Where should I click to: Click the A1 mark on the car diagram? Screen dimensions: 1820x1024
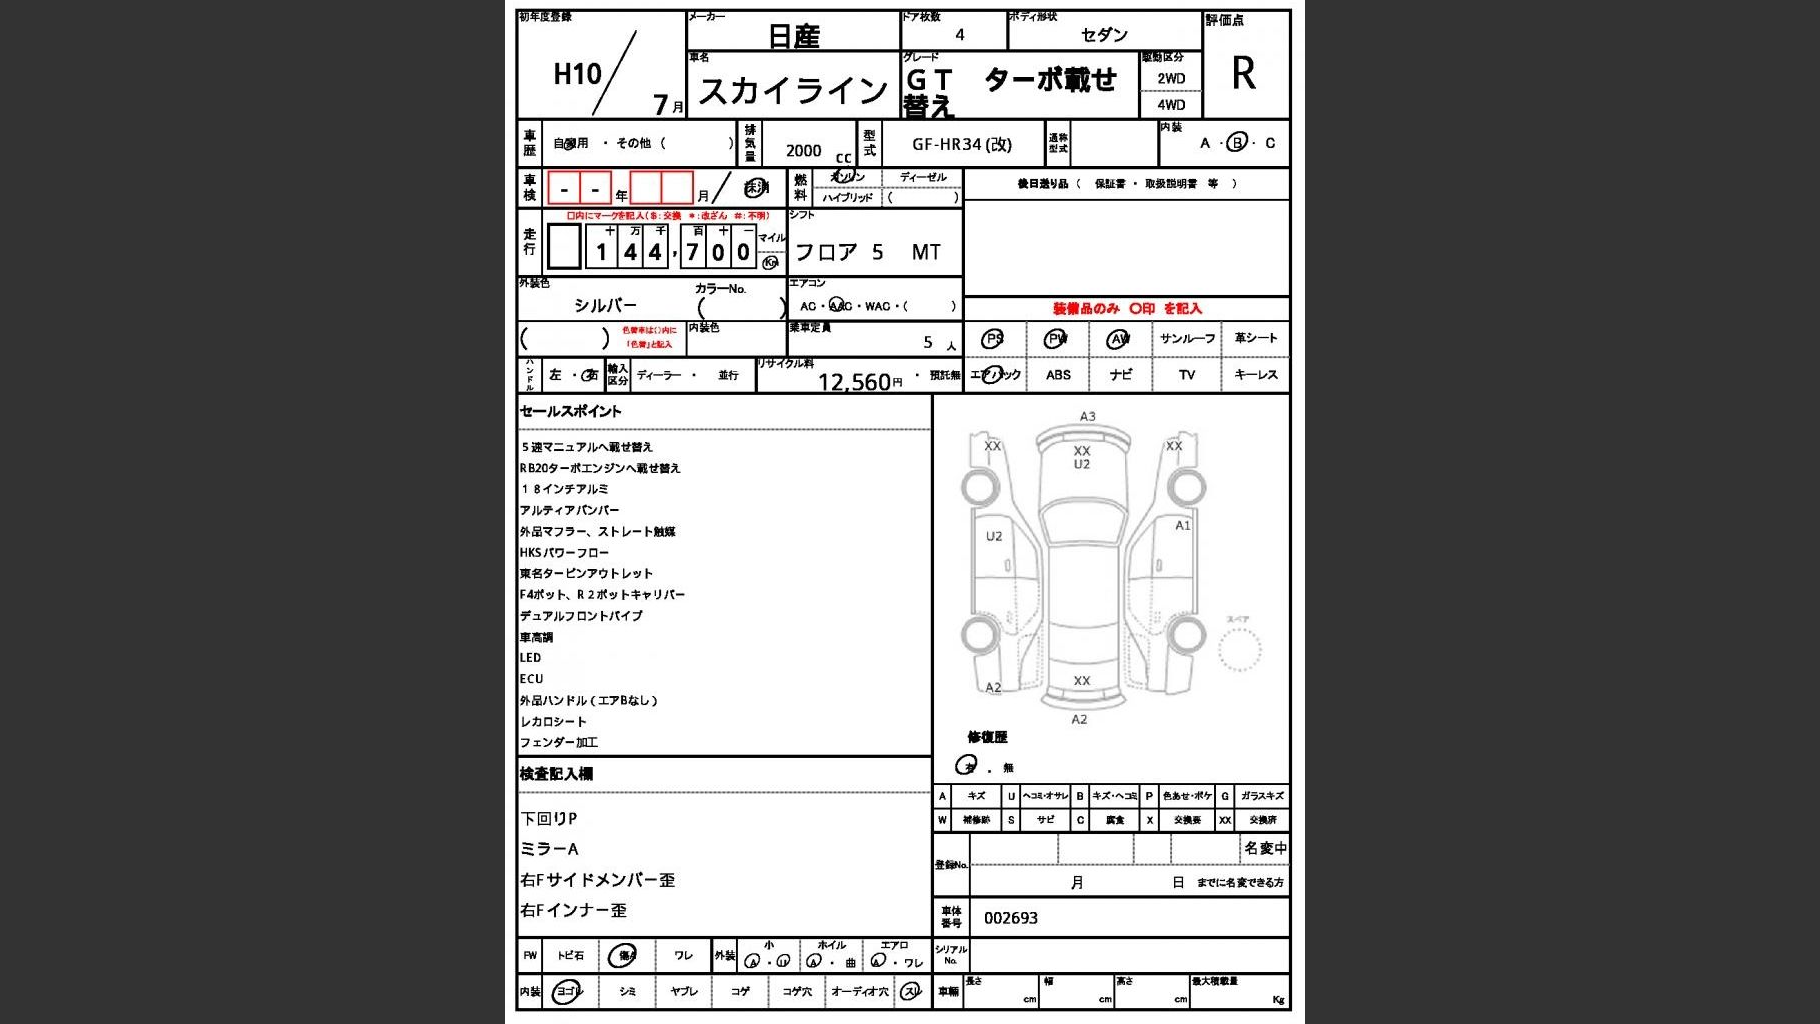point(1183,525)
